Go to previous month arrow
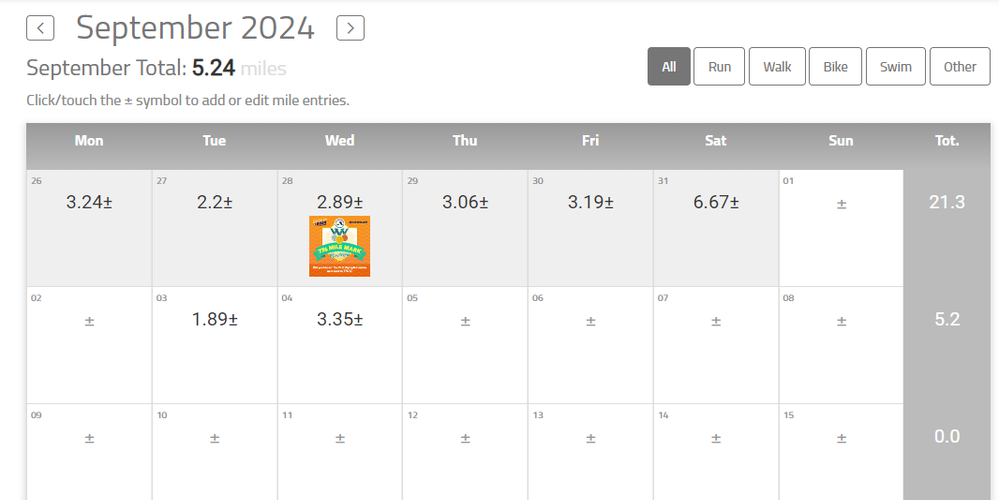 (x=40, y=28)
